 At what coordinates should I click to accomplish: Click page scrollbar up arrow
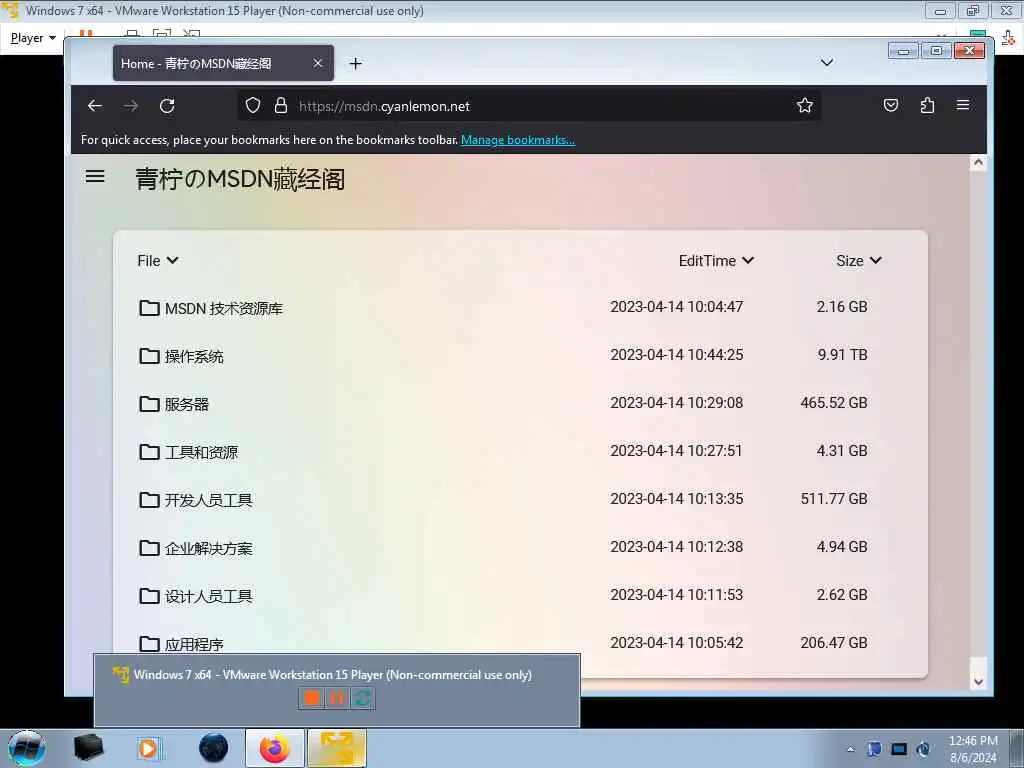pos(978,163)
